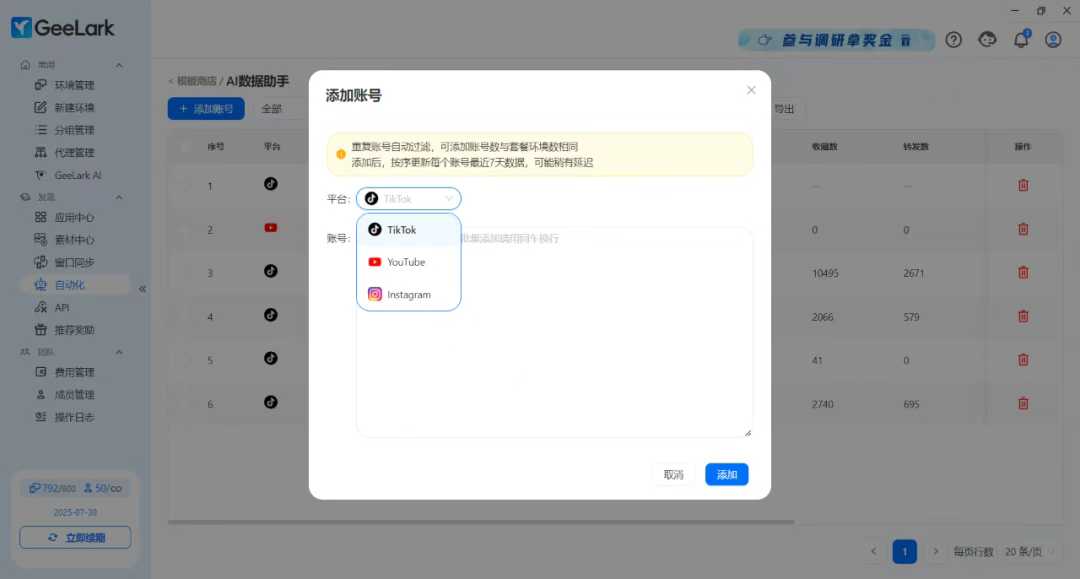Click the help question mark icon
This screenshot has width=1080, height=579.
953,40
